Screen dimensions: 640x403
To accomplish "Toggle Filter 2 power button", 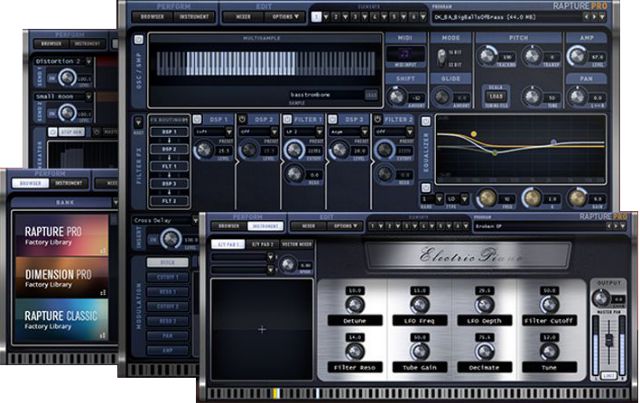I will point(378,119).
